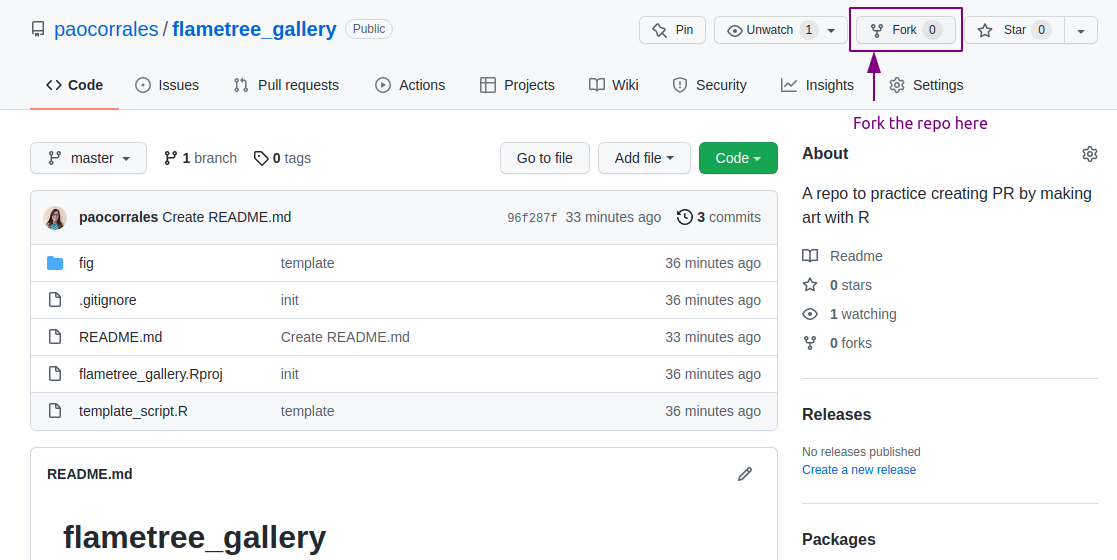Open the Packages heading link
Screen dimensions: 1117x560
[838, 539]
